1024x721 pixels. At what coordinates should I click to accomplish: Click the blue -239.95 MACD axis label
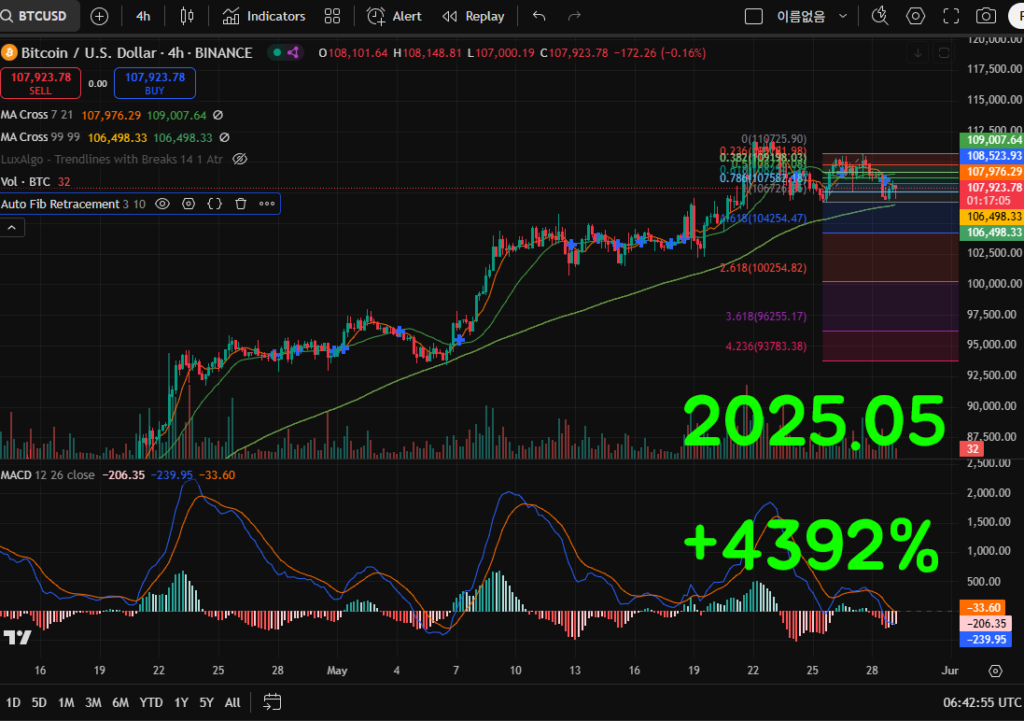pos(985,639)
